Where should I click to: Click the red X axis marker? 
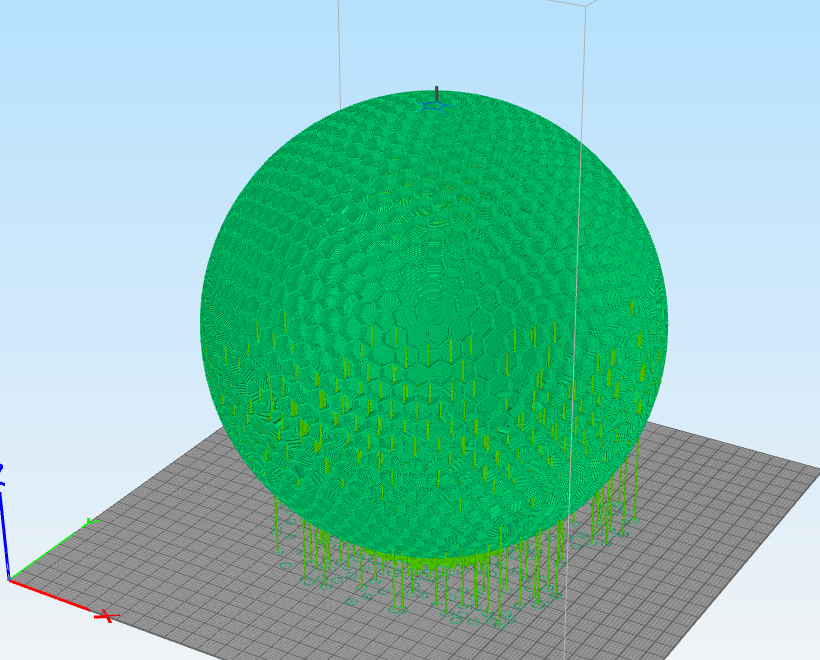tap(107, 616)
